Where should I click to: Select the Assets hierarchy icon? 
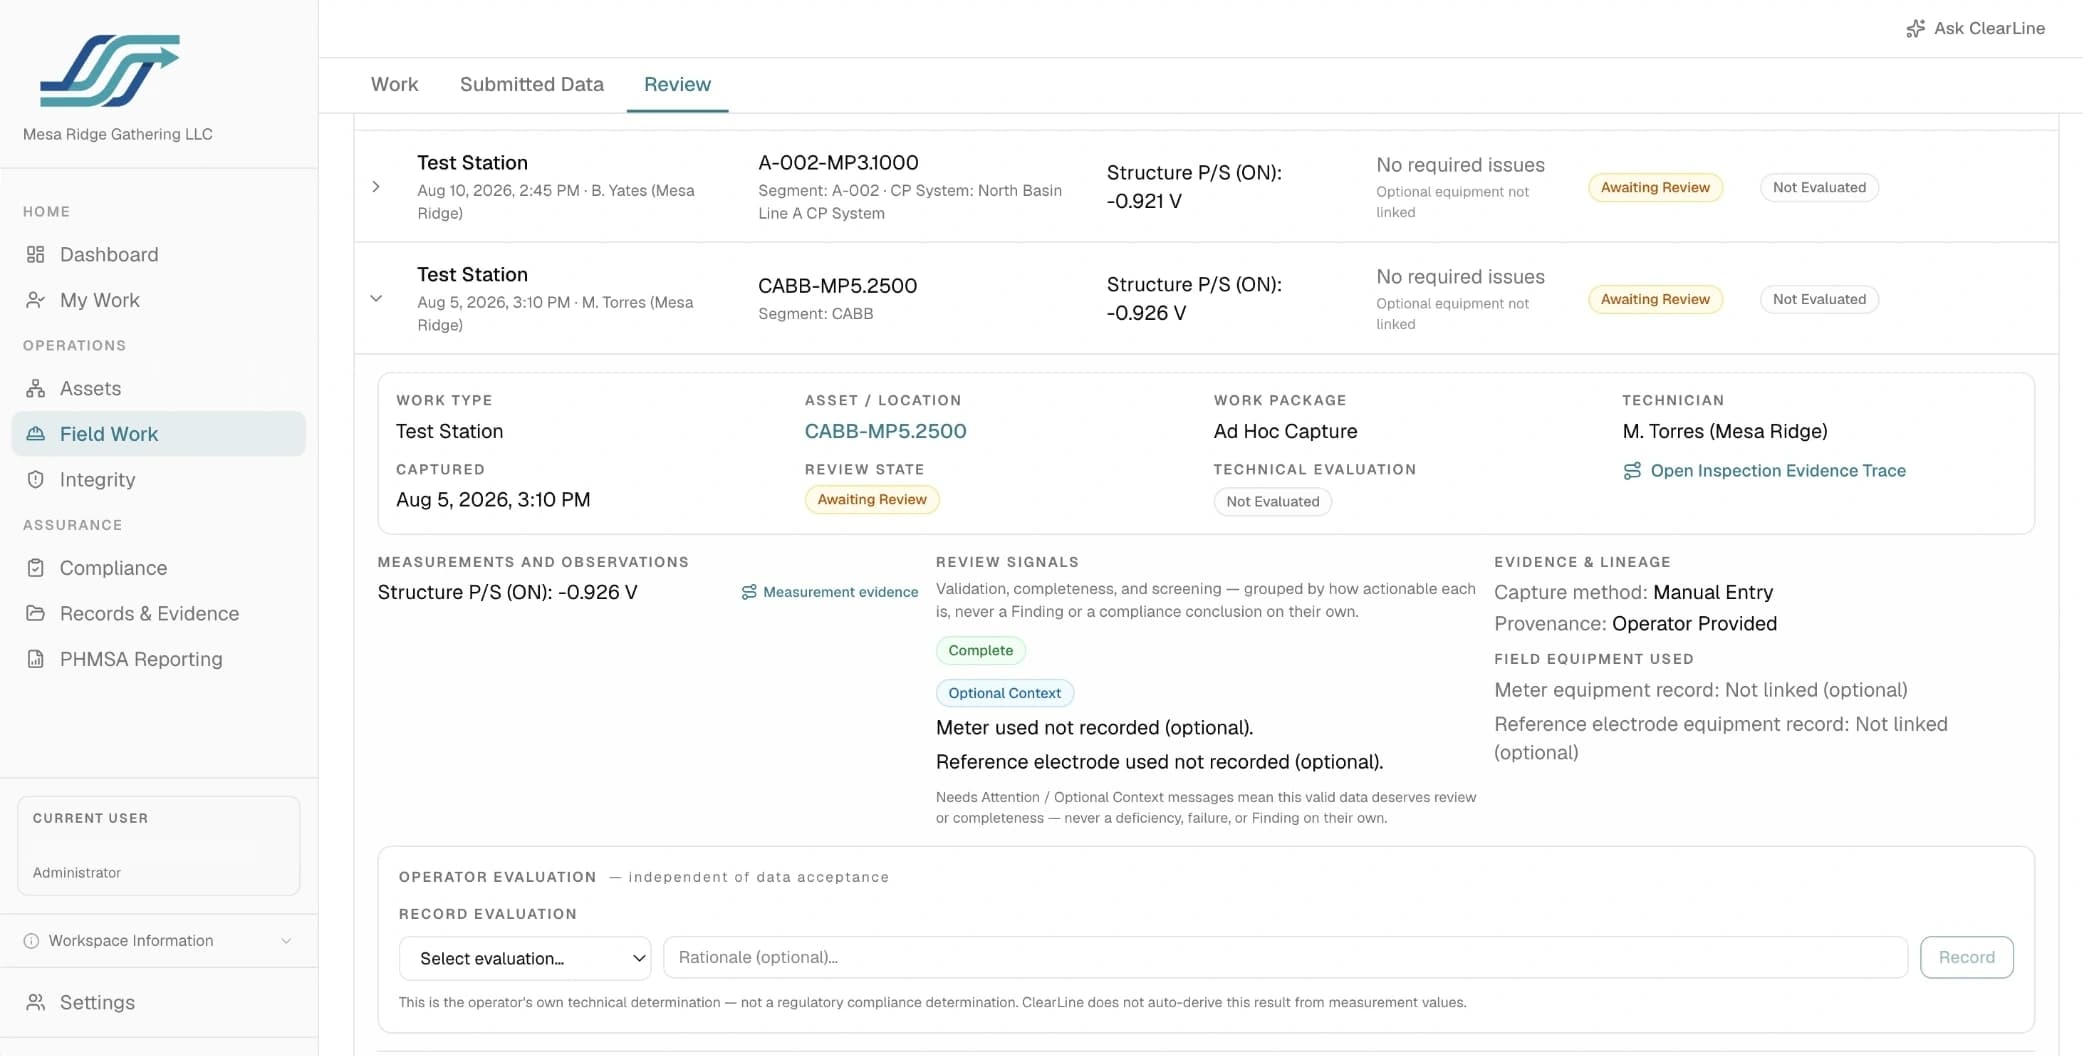point(36,388)
